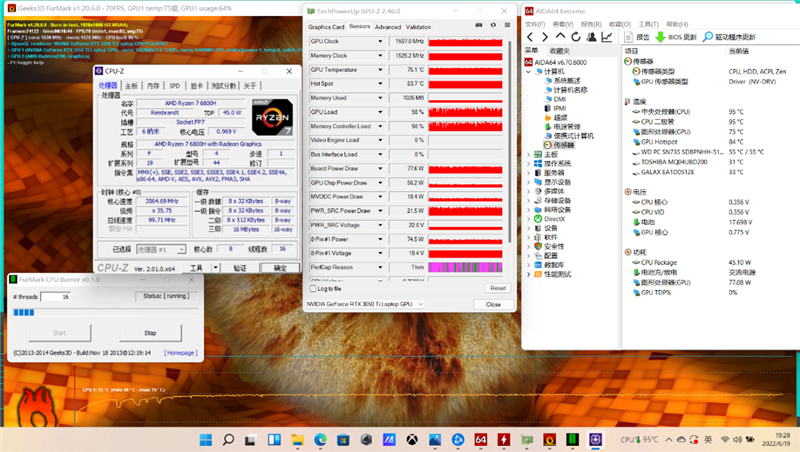
Task: Select 超频 flame item in AIDA64 tree
Action: (556, 117)
